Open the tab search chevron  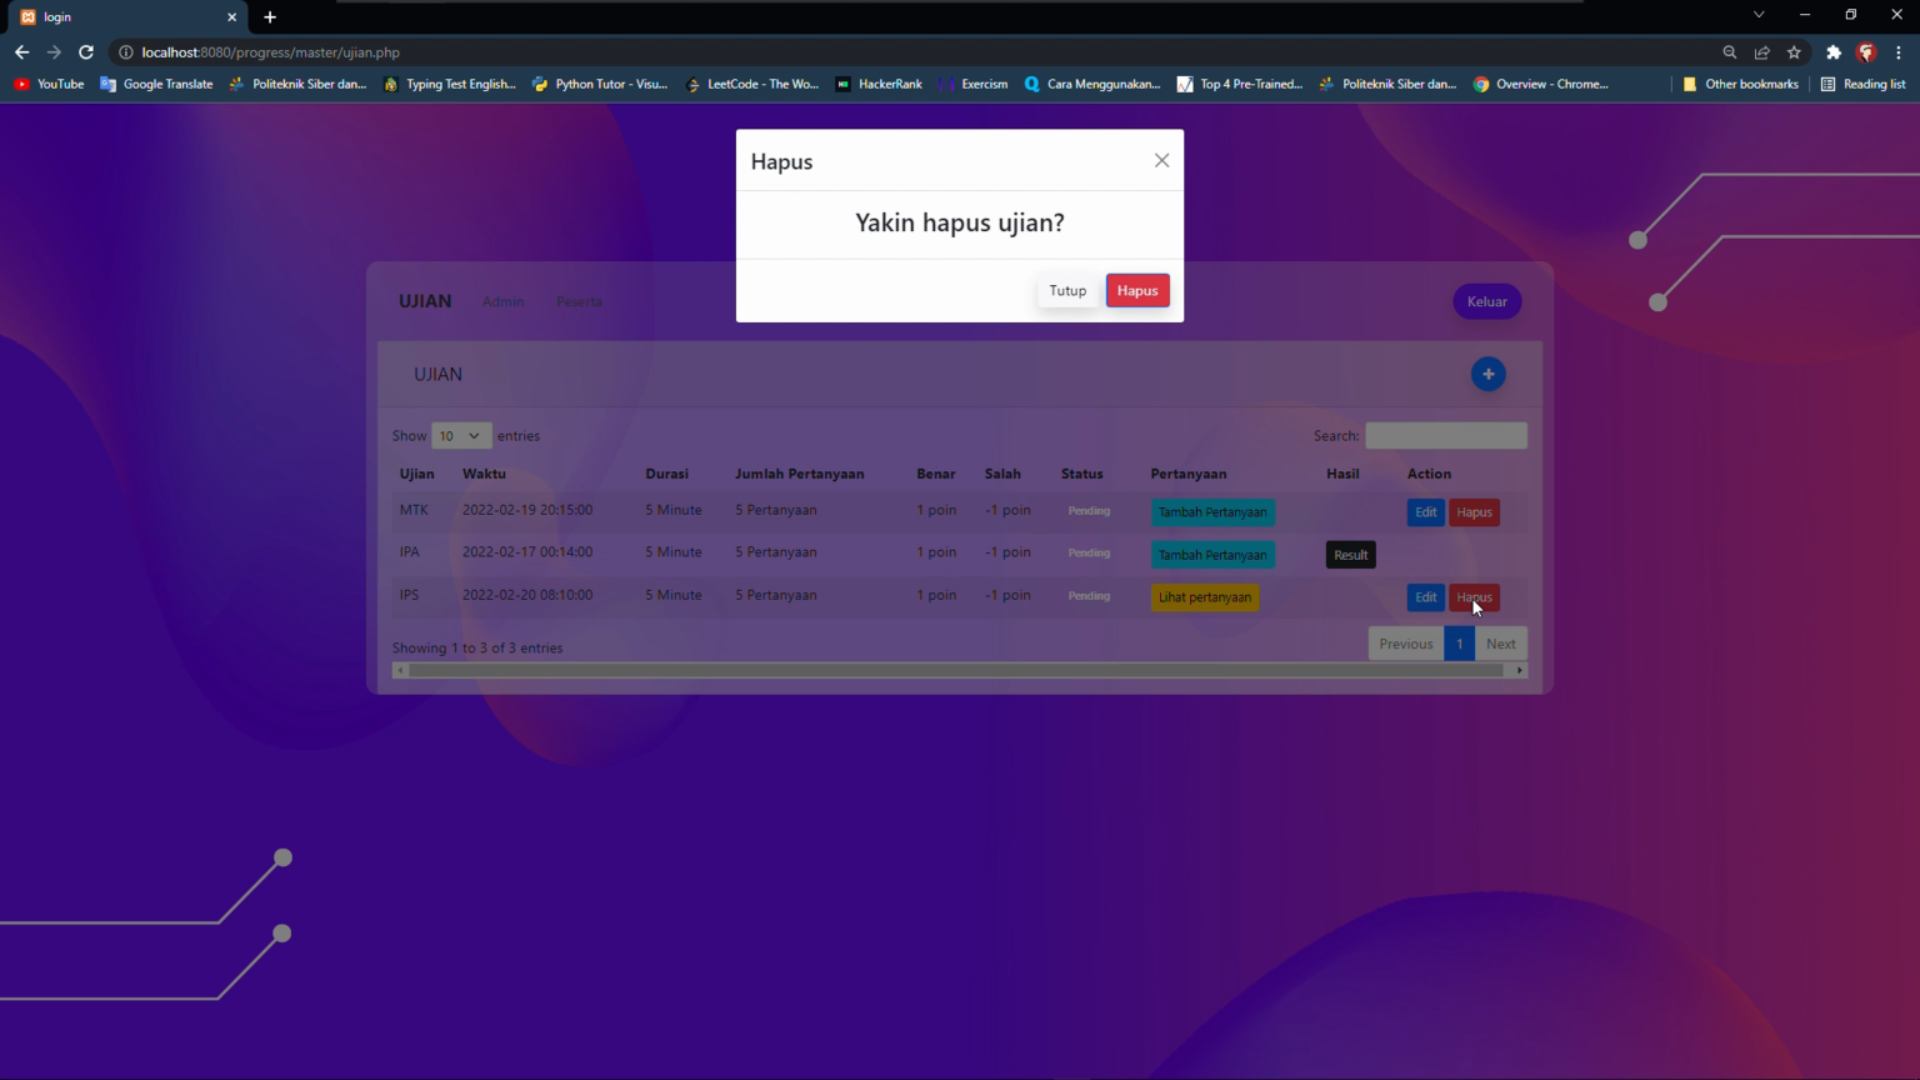[1757, 14]
